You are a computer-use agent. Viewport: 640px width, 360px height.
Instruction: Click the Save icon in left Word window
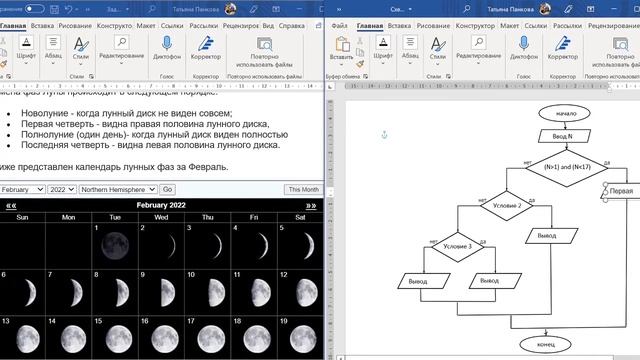pos(54,9)
